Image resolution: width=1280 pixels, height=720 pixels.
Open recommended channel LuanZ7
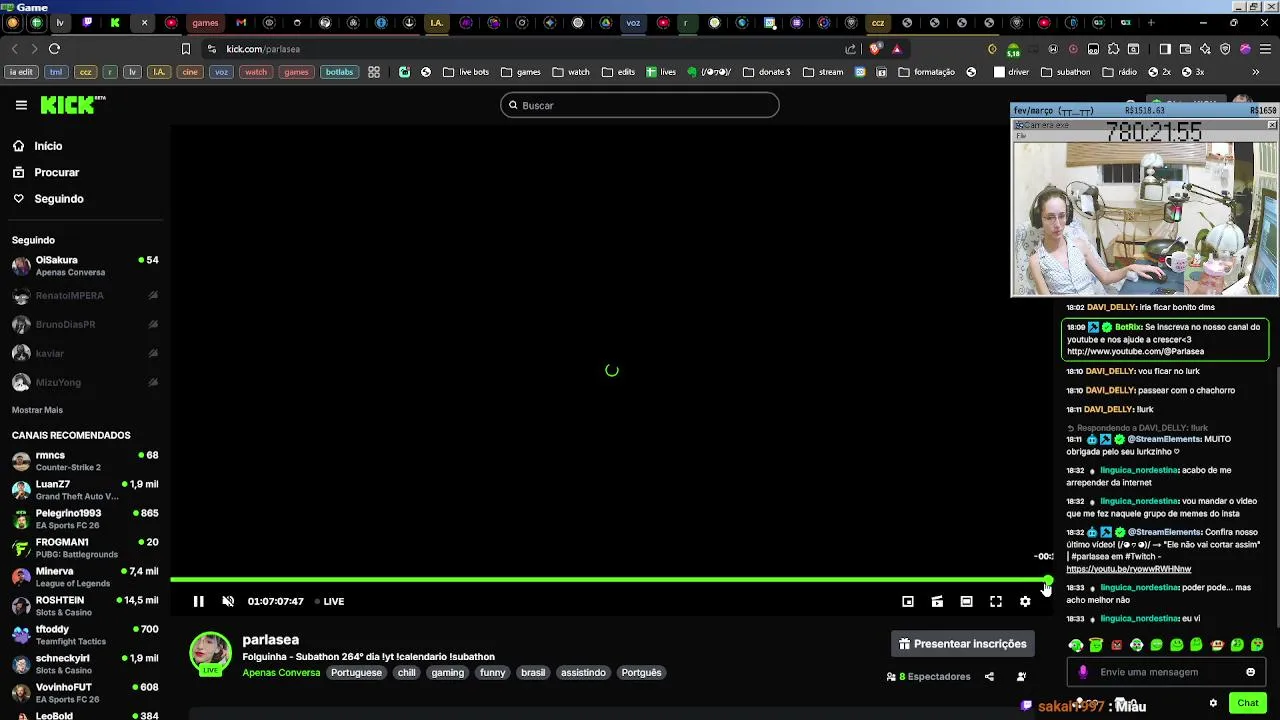tap(85, 490)
